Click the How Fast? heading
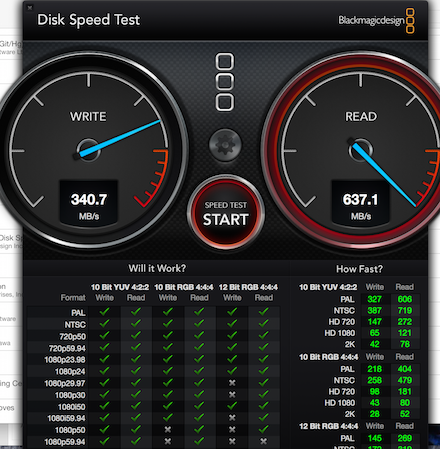The width and height of the screenshot is (440, 449). 359,269
